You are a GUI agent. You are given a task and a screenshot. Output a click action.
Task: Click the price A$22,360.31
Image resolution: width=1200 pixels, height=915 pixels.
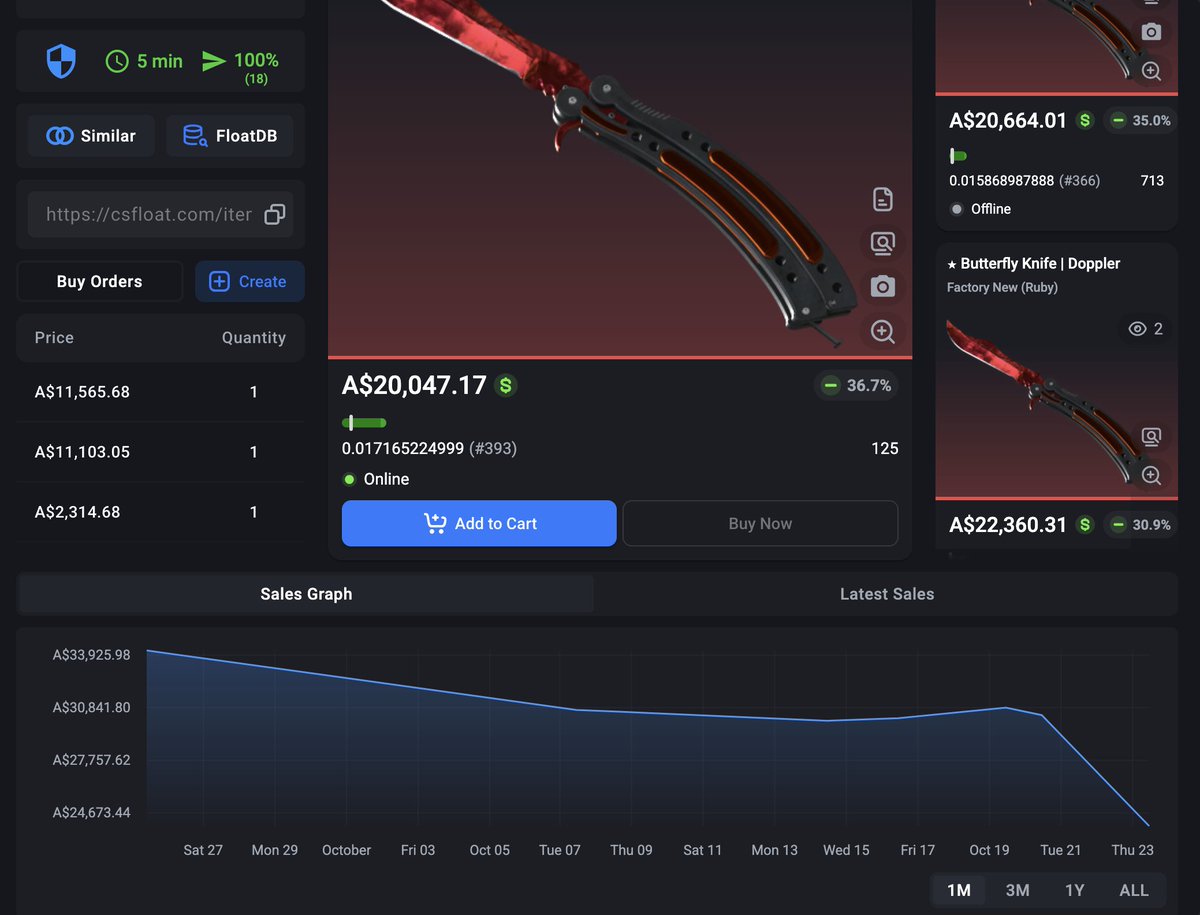pos(1008,524)
